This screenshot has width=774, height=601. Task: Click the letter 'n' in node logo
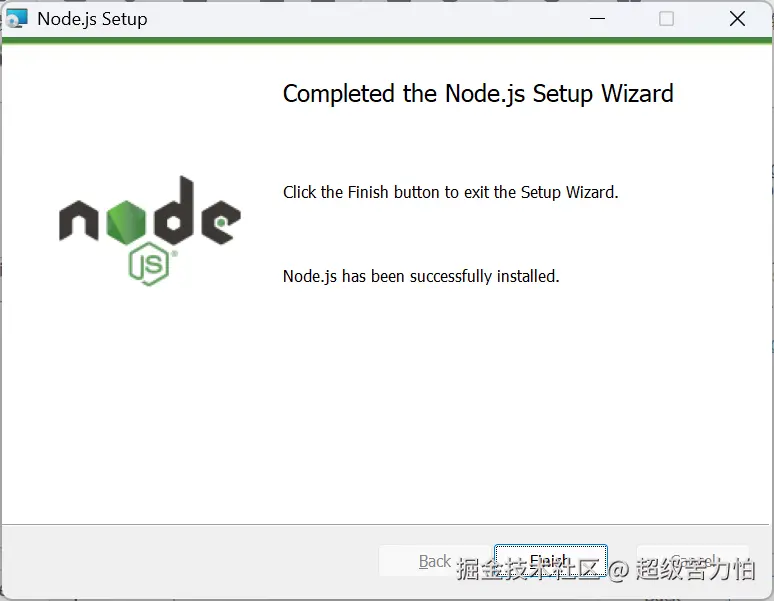79,220
